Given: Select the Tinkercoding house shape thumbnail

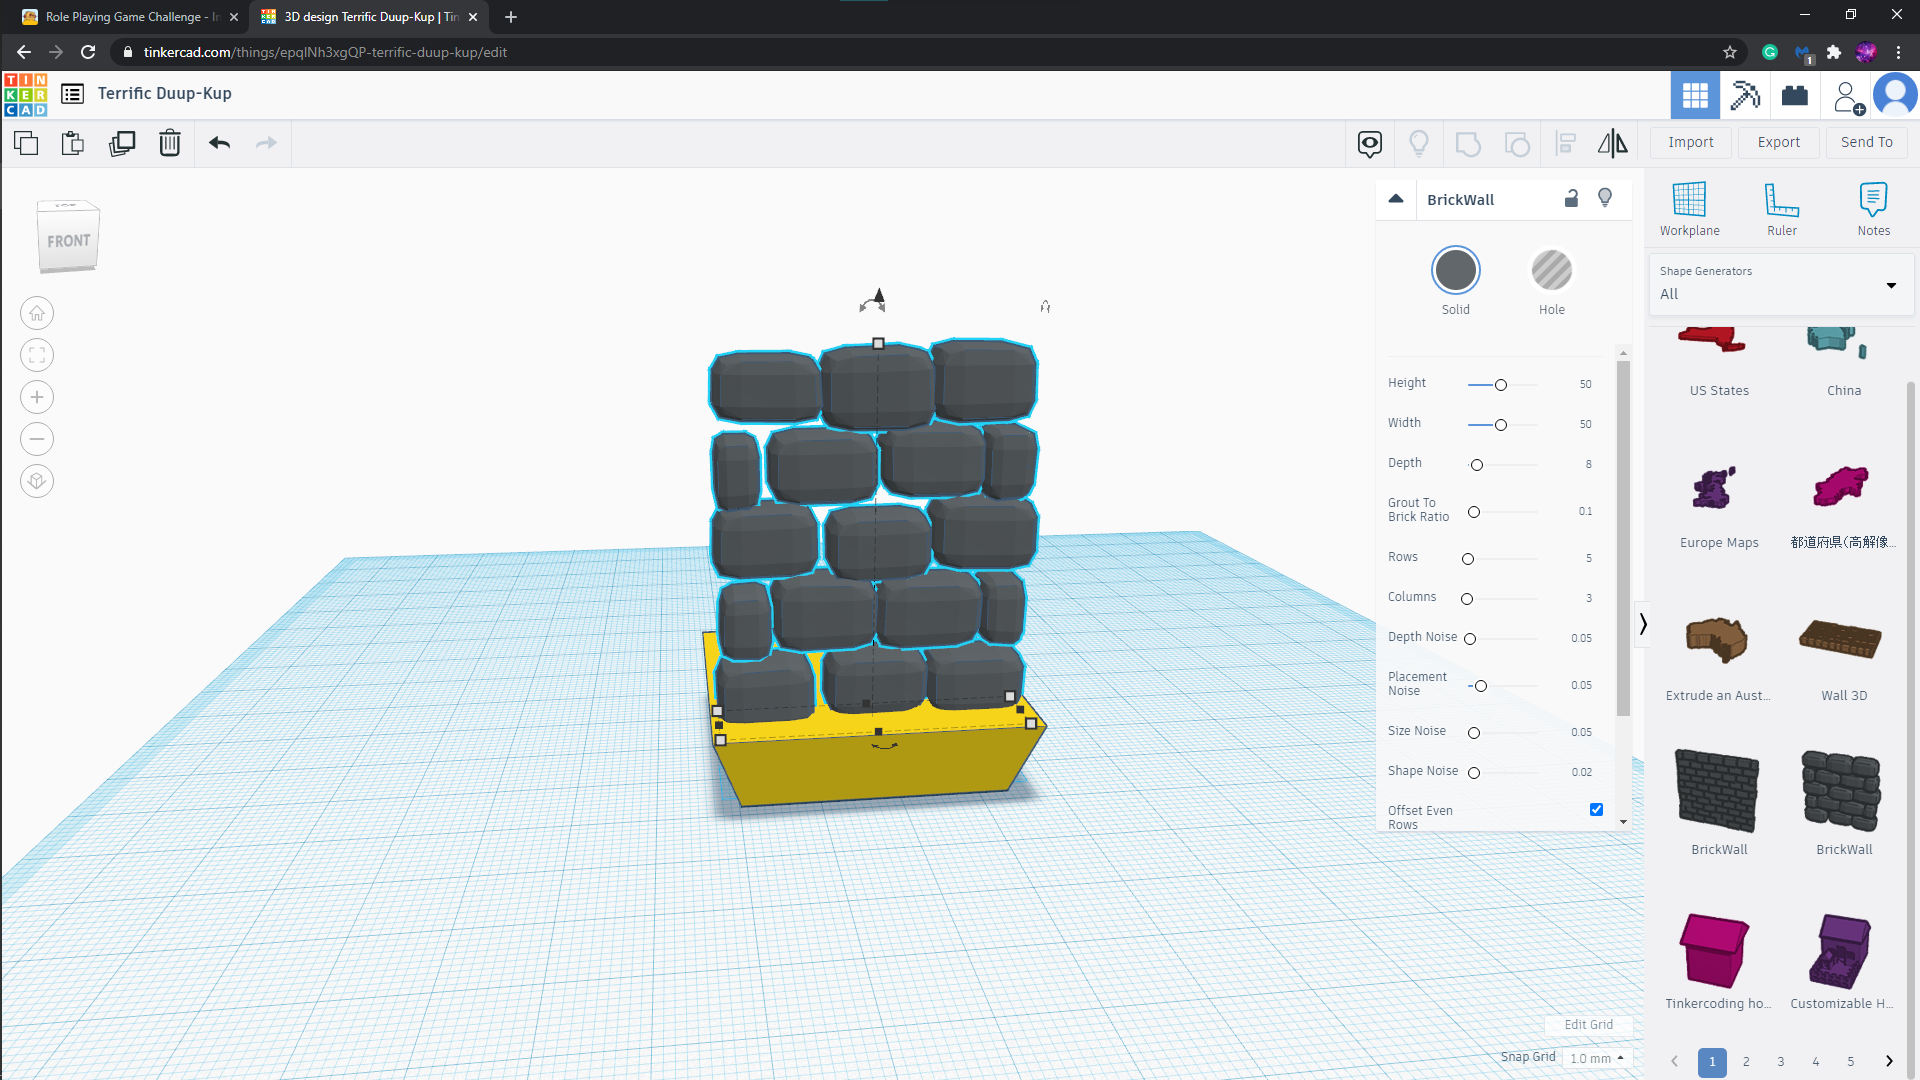Looking at the screenshot, I should (x=1714, y=951).
